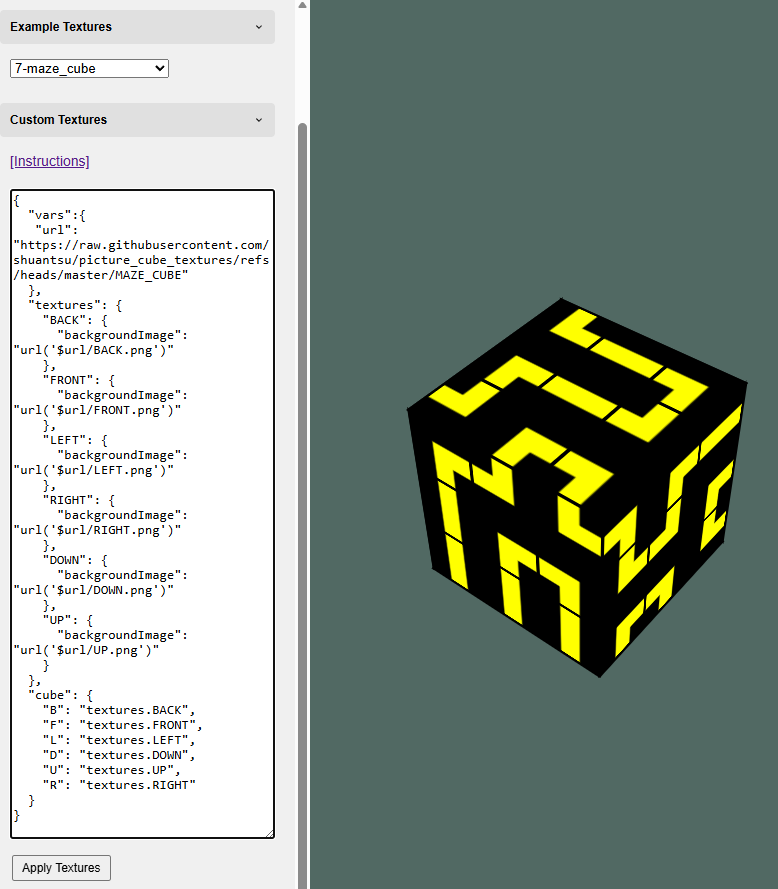Click the "url('$url/UP.png')" text
Image resolution: width=778 pixels, height=889 pixels.
[x=86, y=650]
